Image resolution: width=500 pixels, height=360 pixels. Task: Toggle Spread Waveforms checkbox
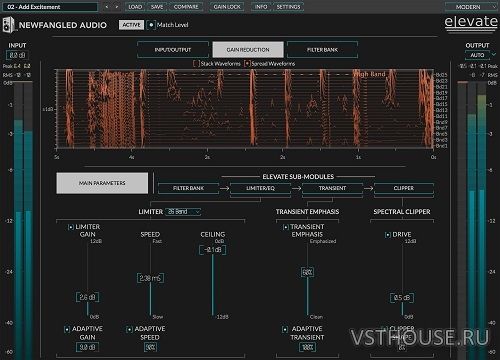tap(247, 63)
